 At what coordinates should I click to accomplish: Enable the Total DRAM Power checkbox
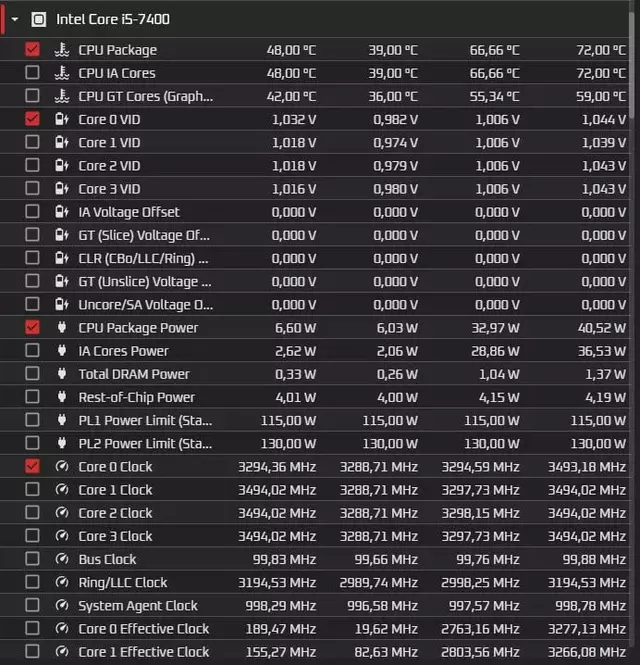pos(32,373)
